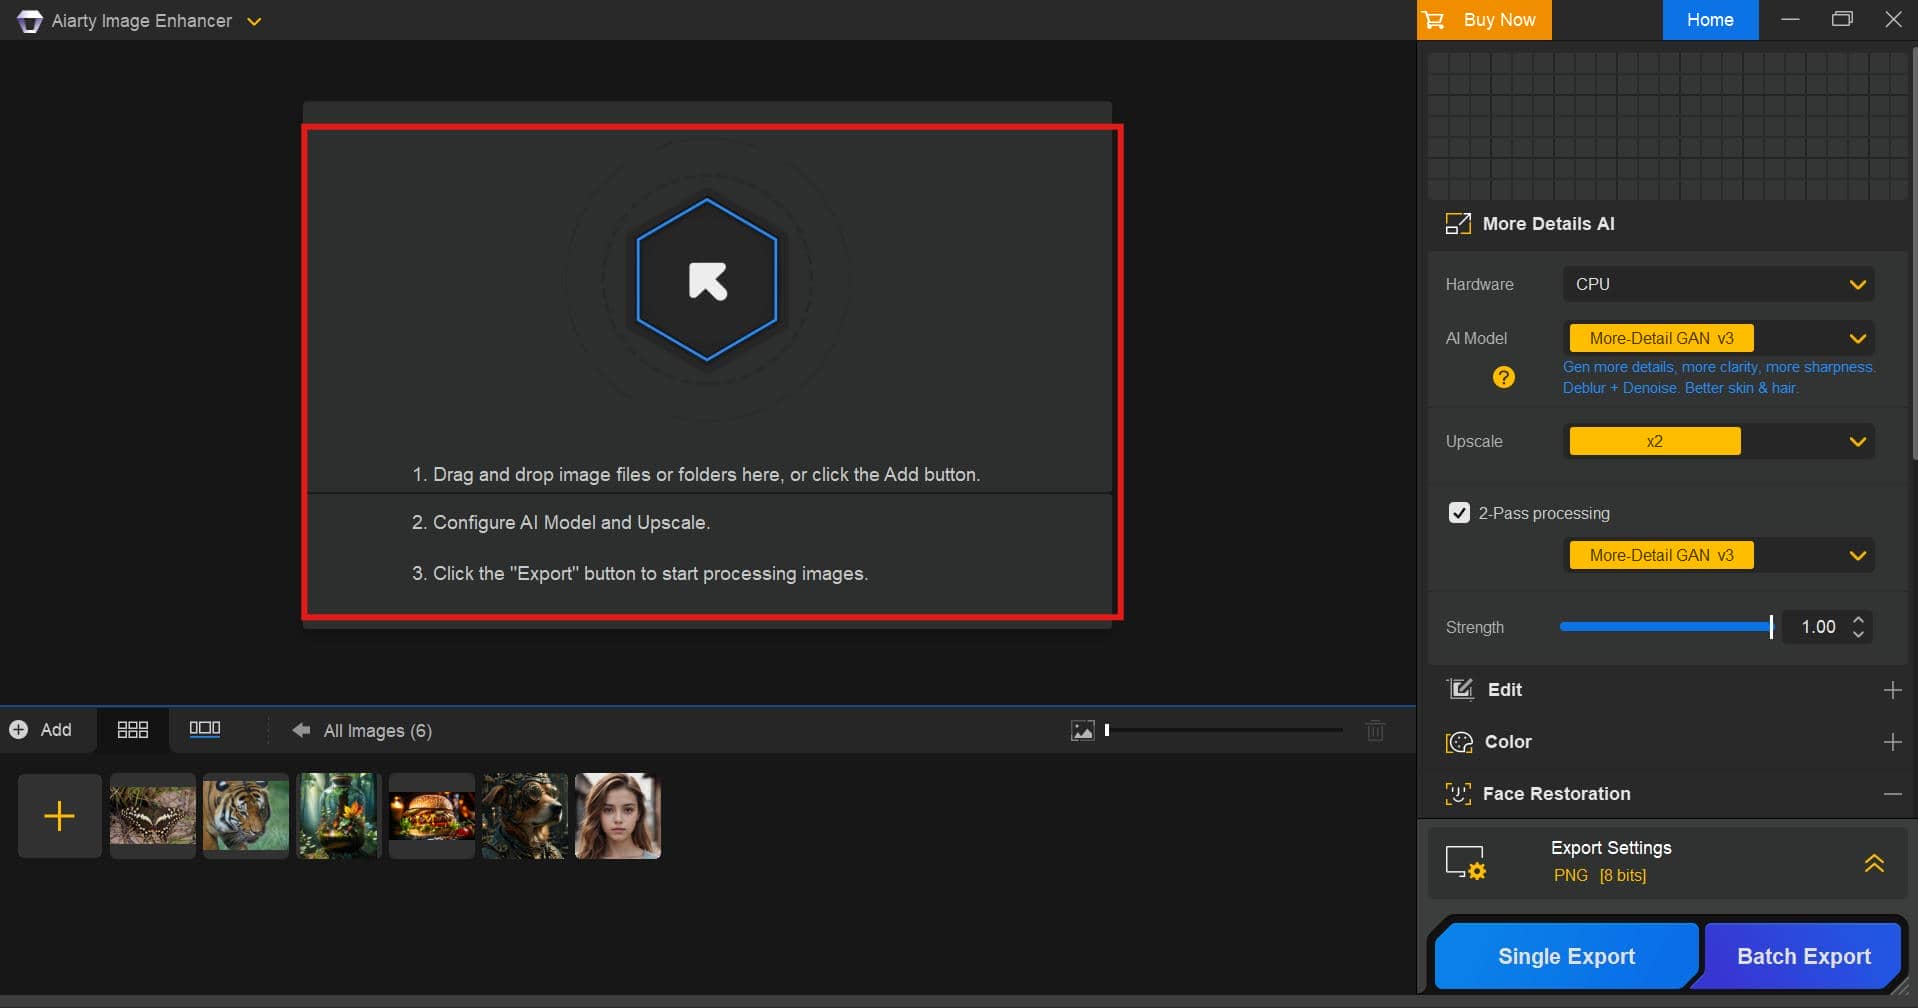Select the butterfly thumbnail
The image size is (1918, 1008).
point(153,816)
